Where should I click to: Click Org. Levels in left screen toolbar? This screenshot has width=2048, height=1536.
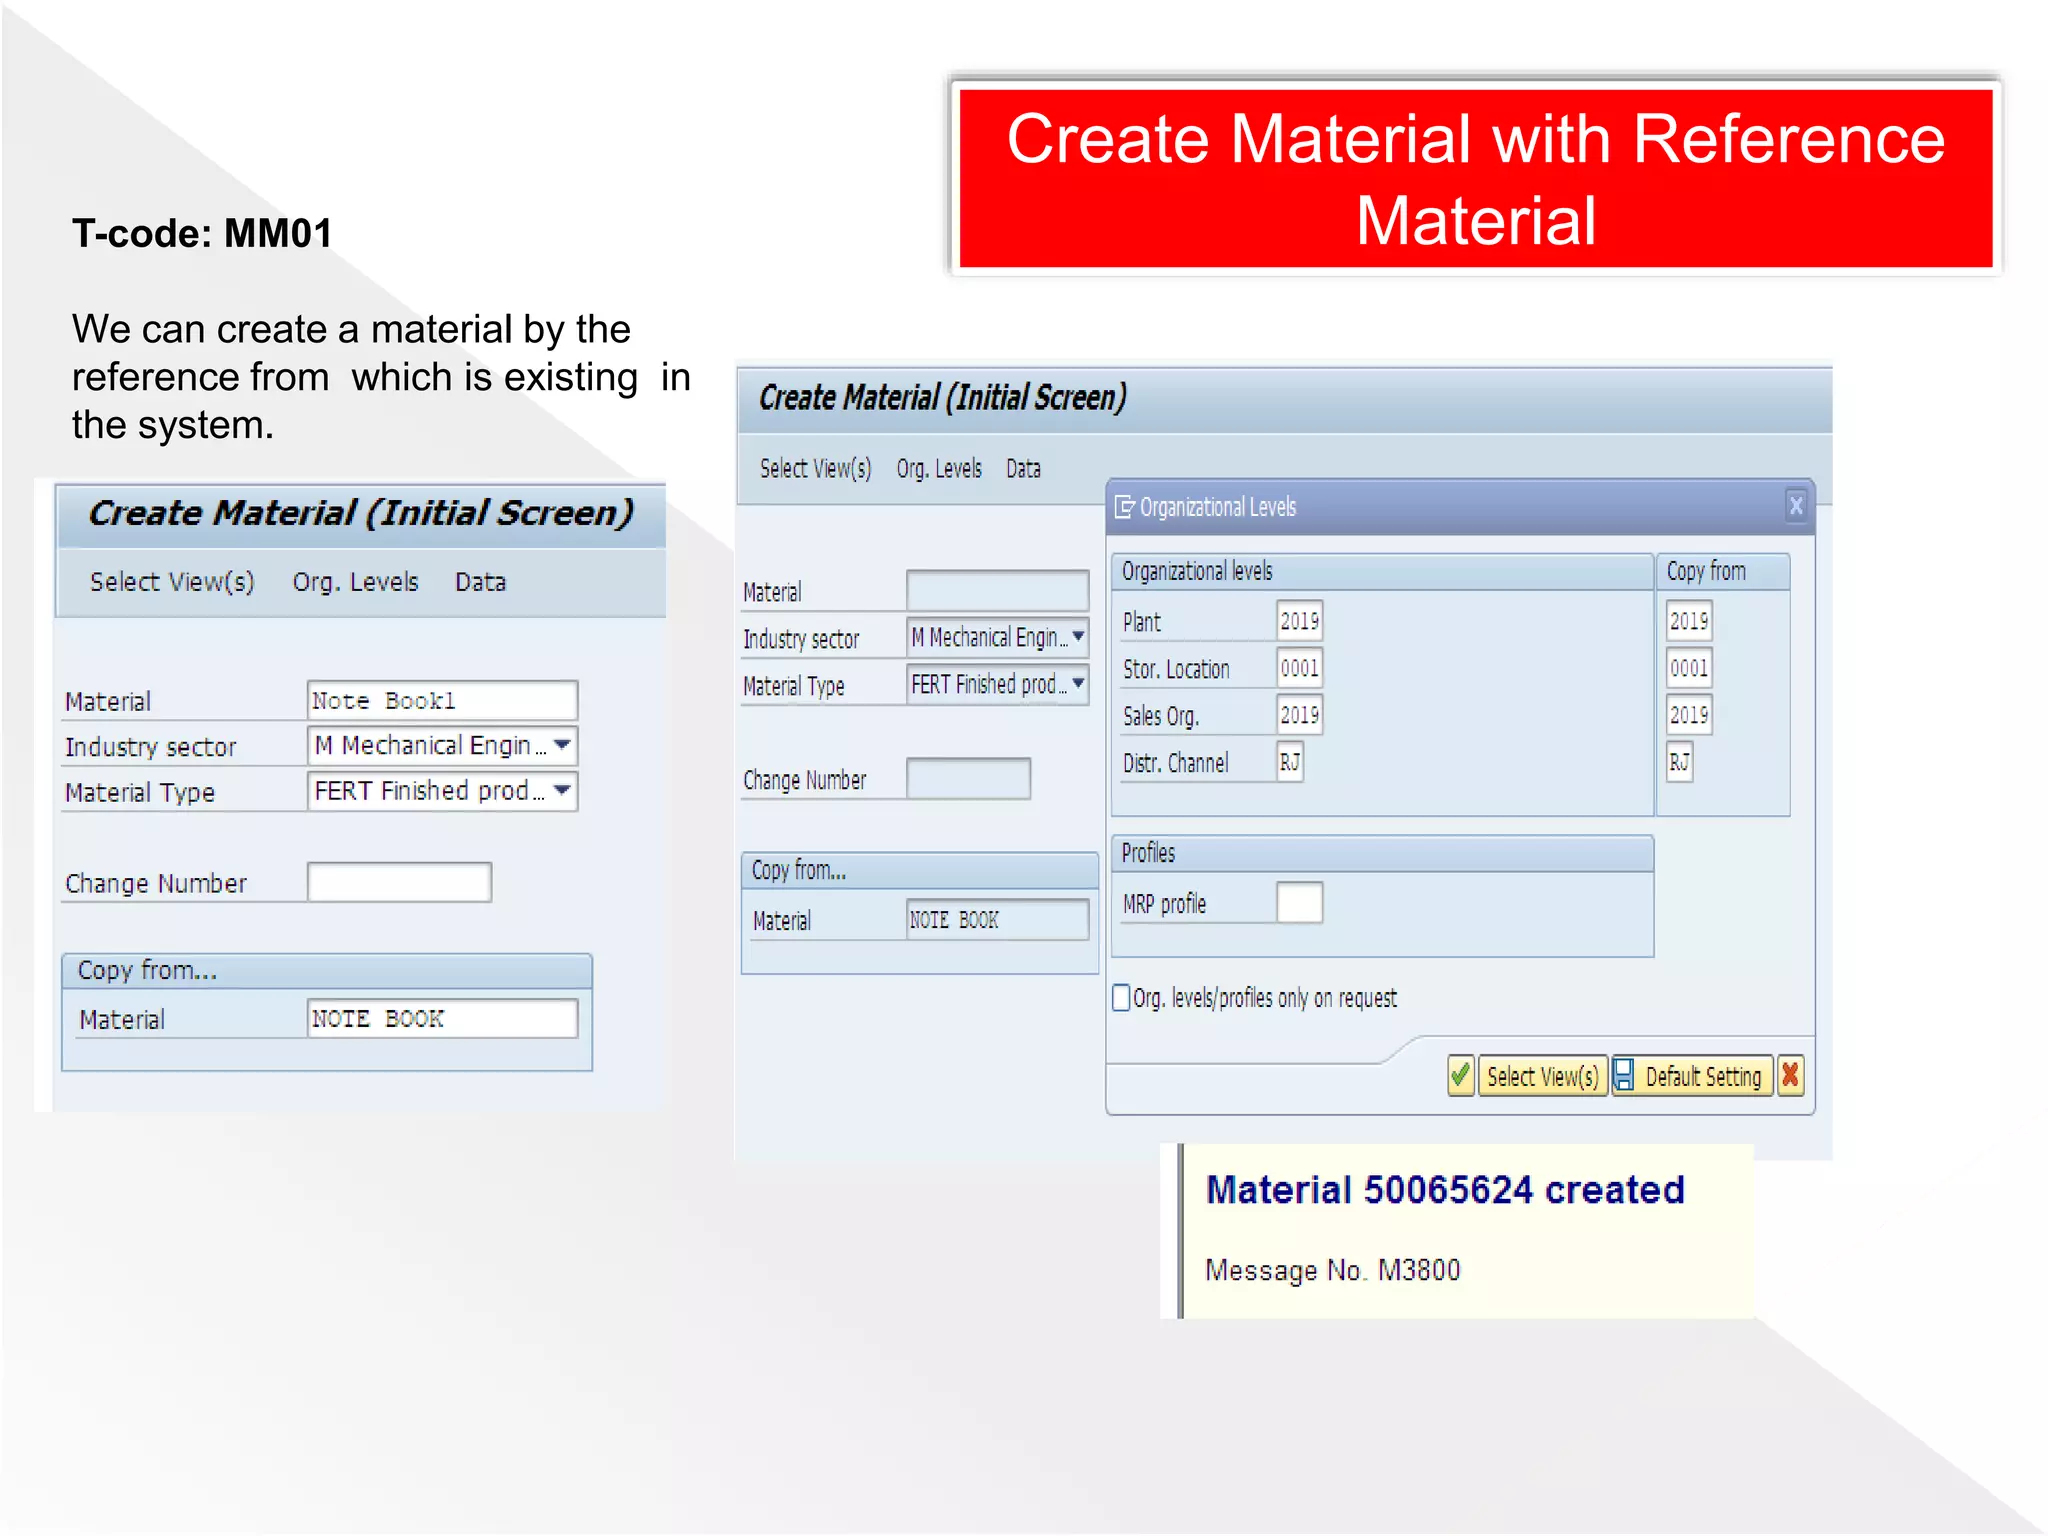point(355,582)
